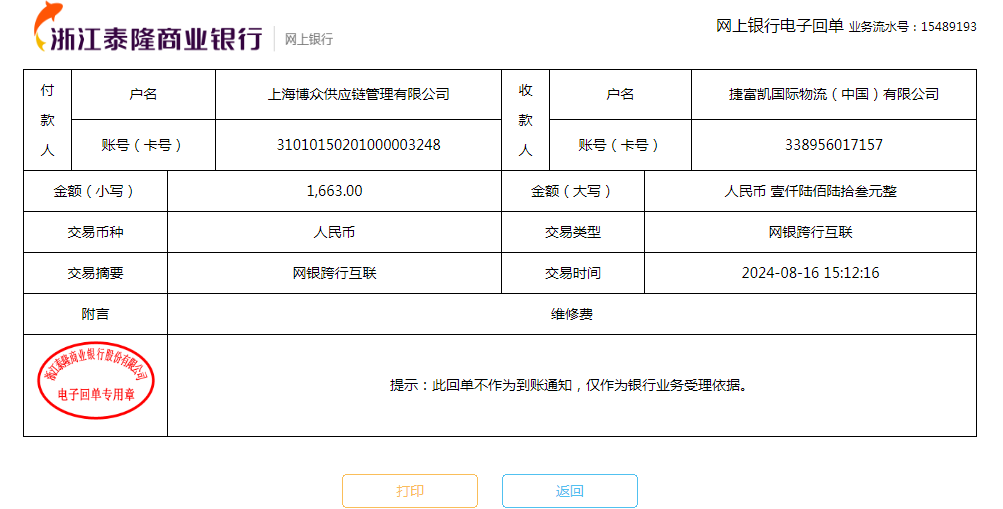Click the 交易币种 value 人民币
The width and height of the screenshot is (1003, 509).
[334, 232]
